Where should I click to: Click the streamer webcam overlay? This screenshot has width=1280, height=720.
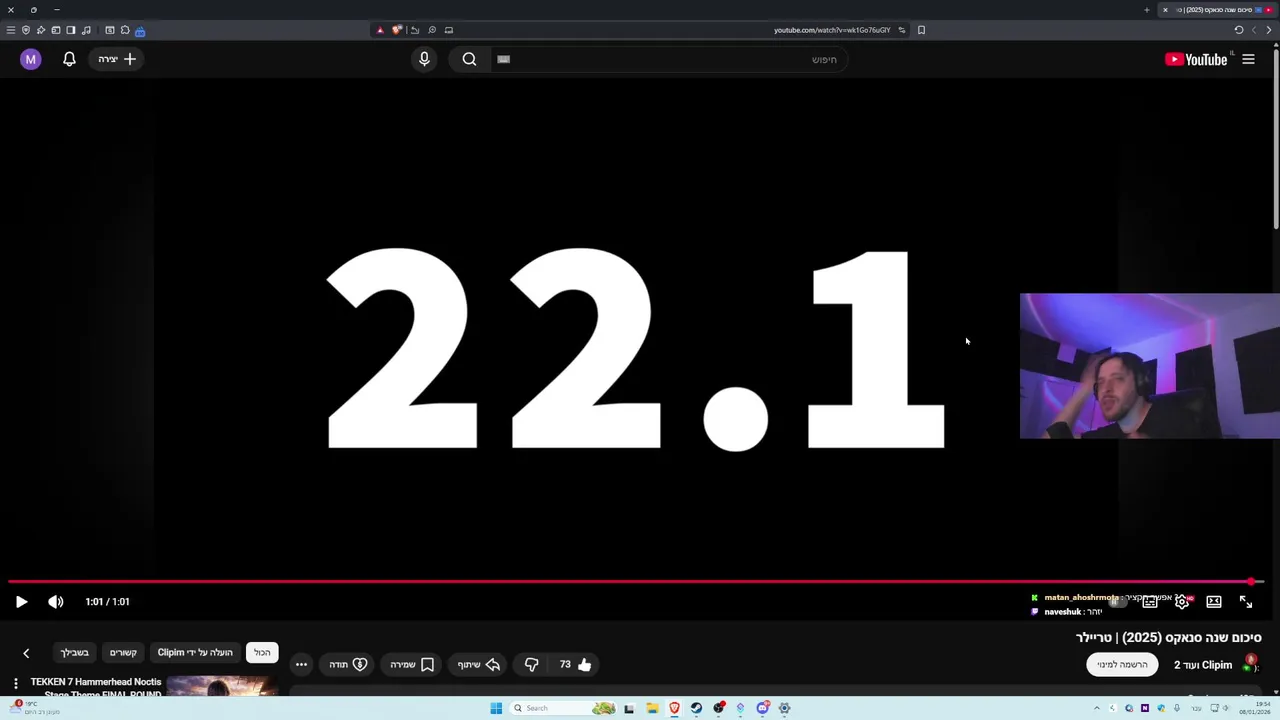tap(1150, 366)
